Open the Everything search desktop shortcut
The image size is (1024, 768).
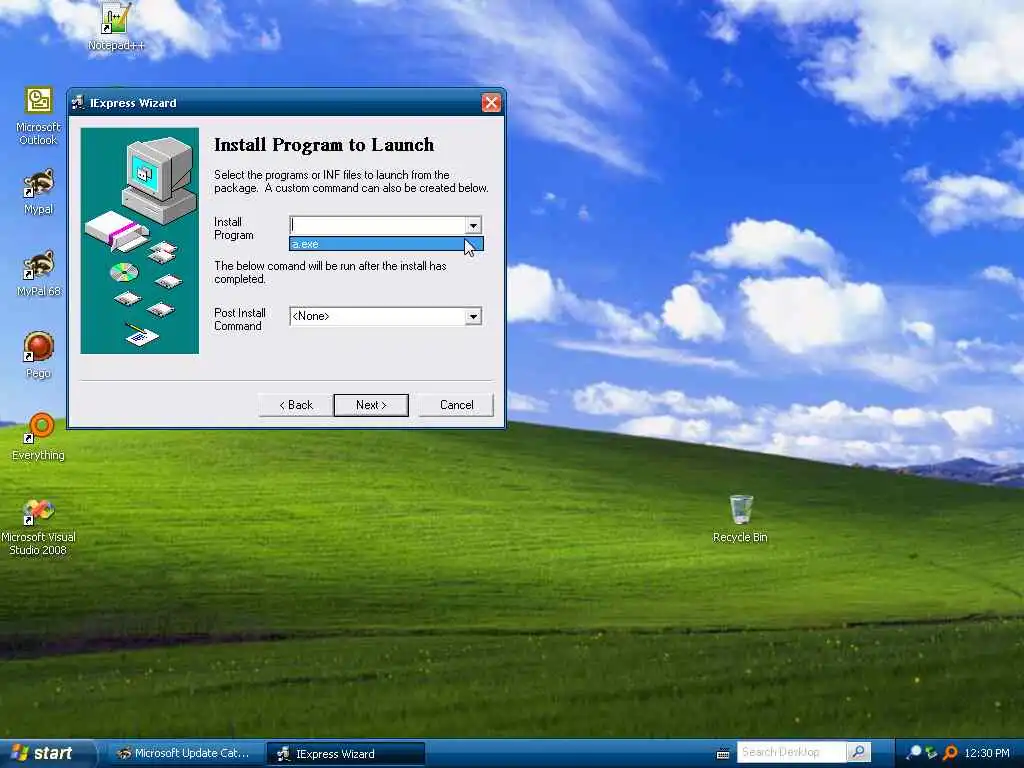pos(39,437)
